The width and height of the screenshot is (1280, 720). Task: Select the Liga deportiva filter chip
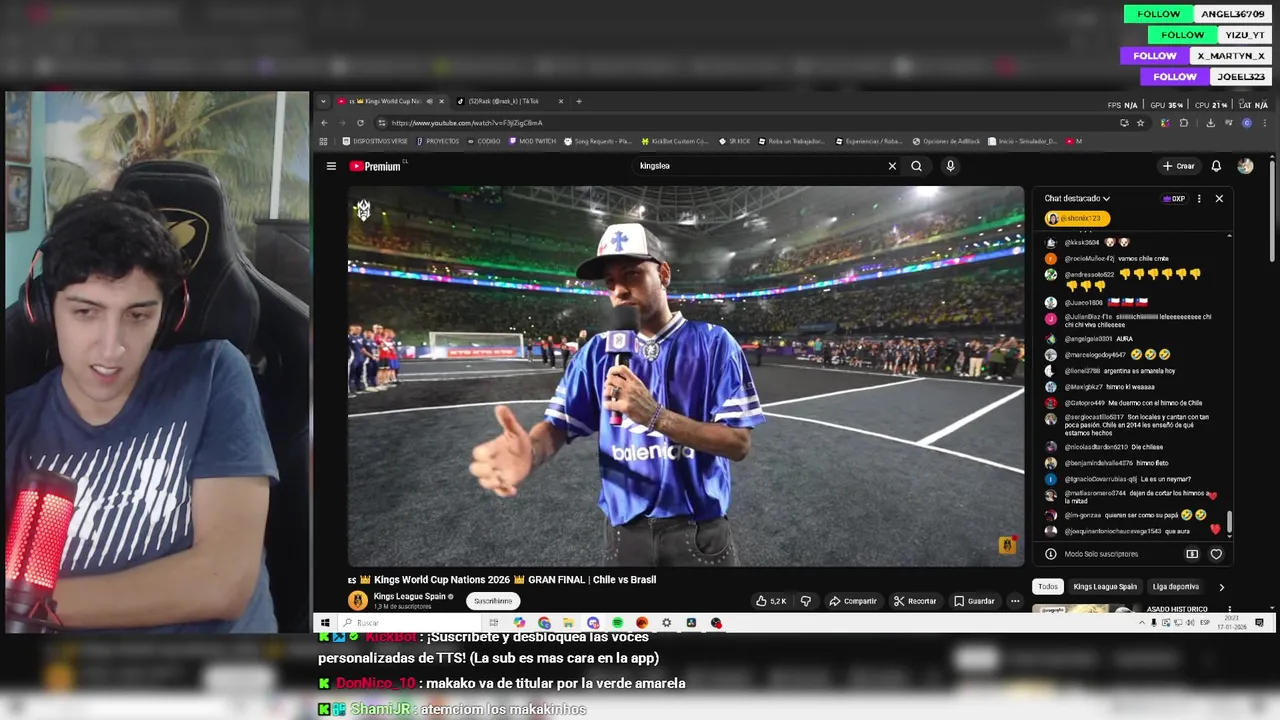(x=1176, y=587)
